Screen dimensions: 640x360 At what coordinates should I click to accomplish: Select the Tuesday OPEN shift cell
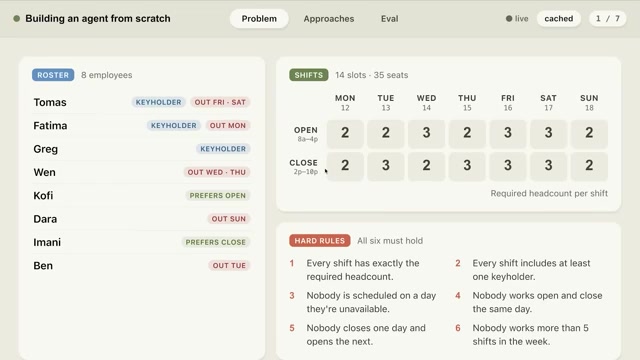(386, 134)
